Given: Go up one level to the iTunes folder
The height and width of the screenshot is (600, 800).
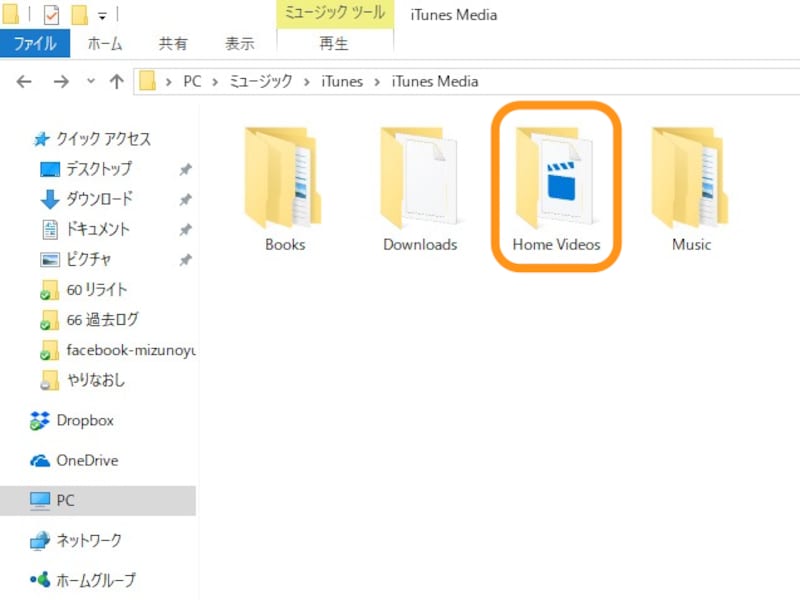Looking at the screenshot, I should pyautogui.click(x=115, y=81).
